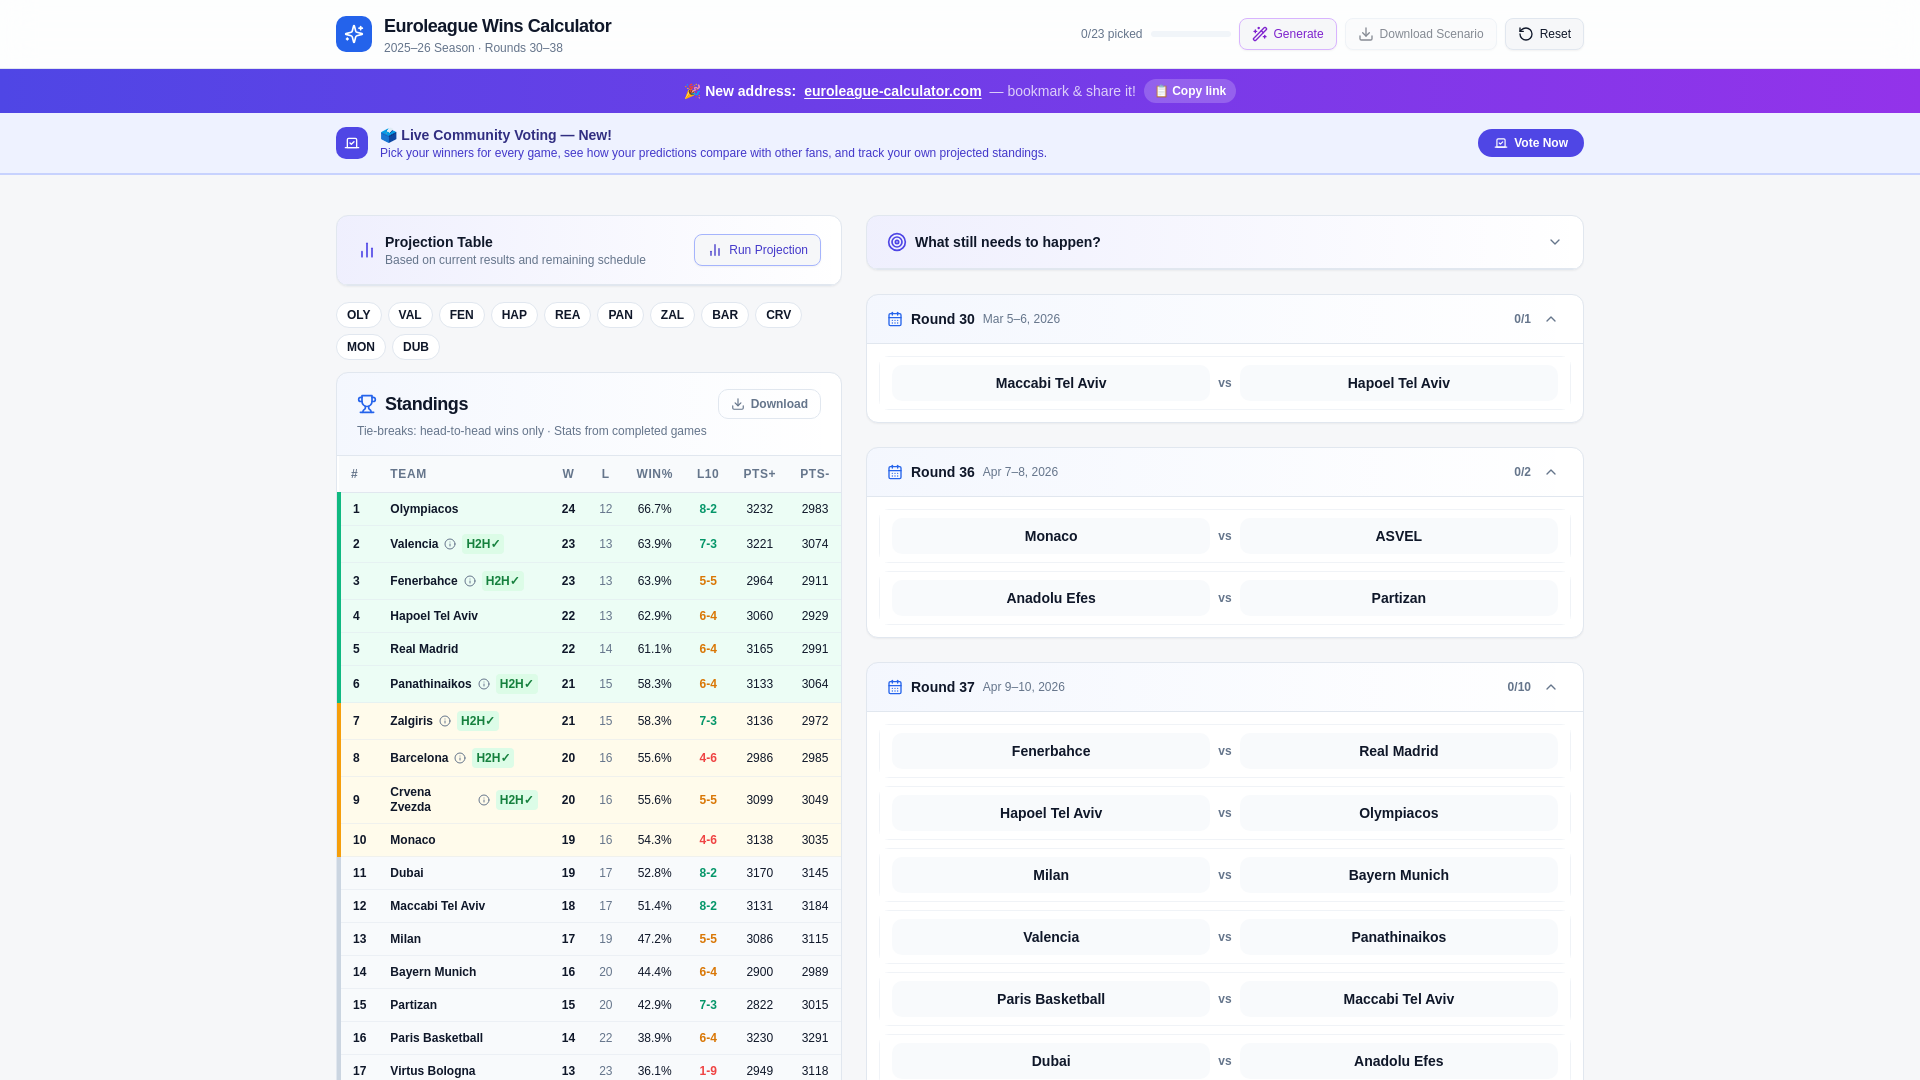Click the sparkle app logo icon

tap(353, 34)
